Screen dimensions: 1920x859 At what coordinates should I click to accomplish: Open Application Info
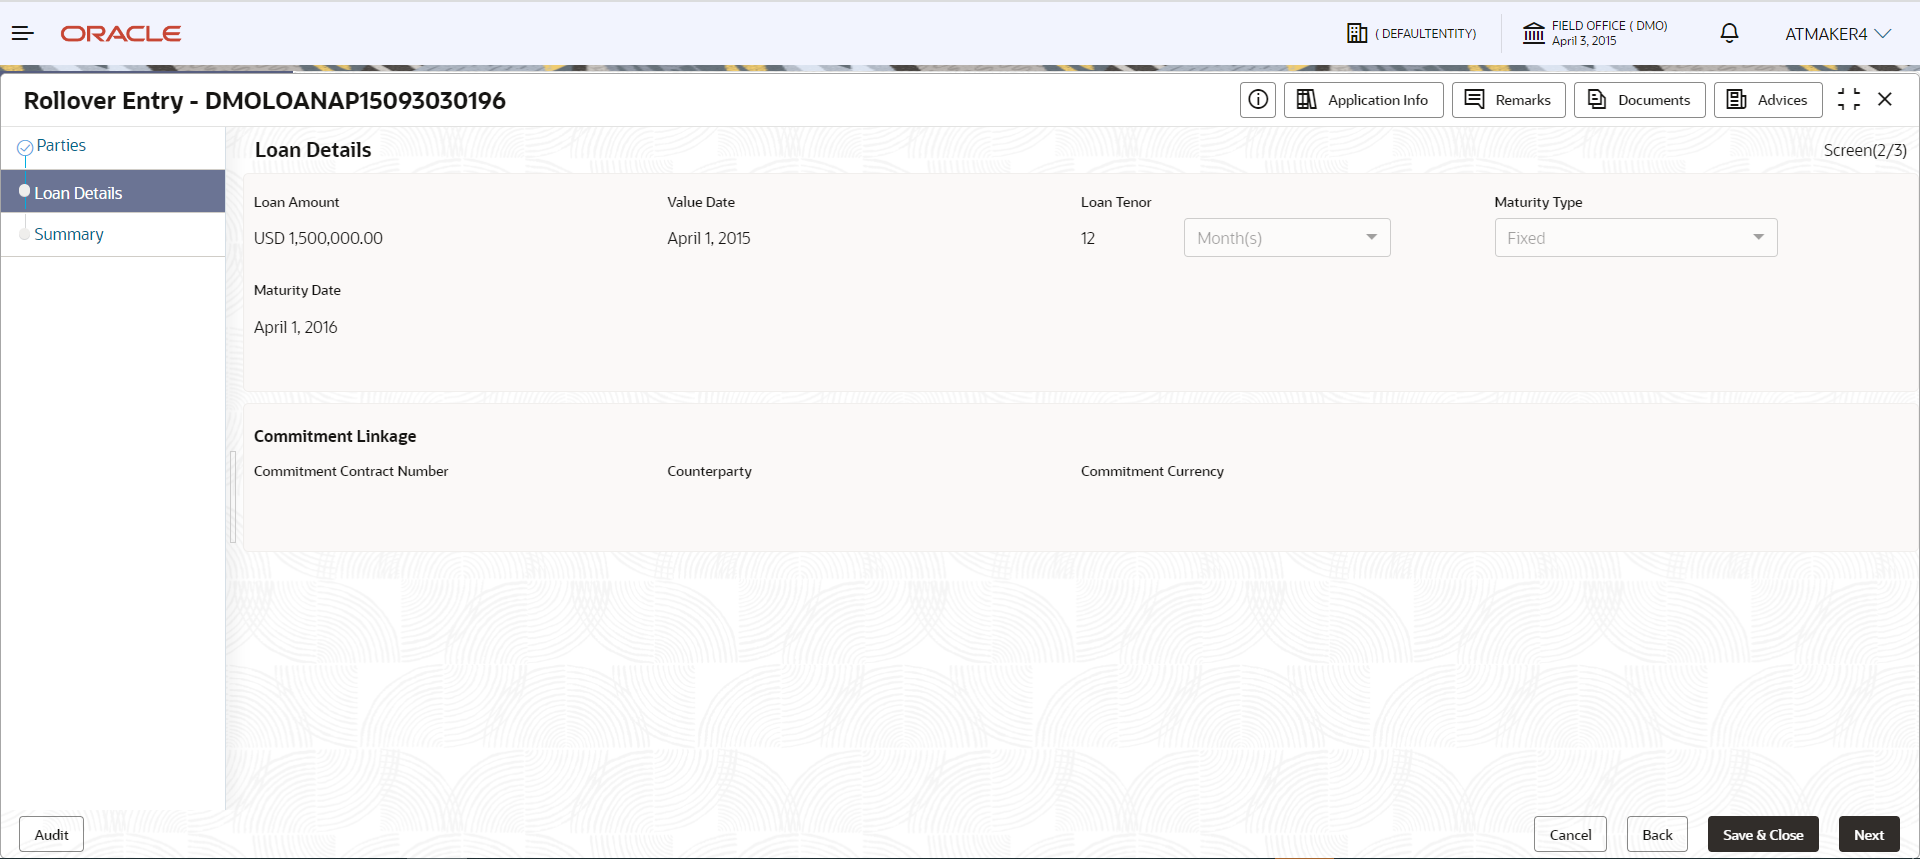click(1363, 100)
